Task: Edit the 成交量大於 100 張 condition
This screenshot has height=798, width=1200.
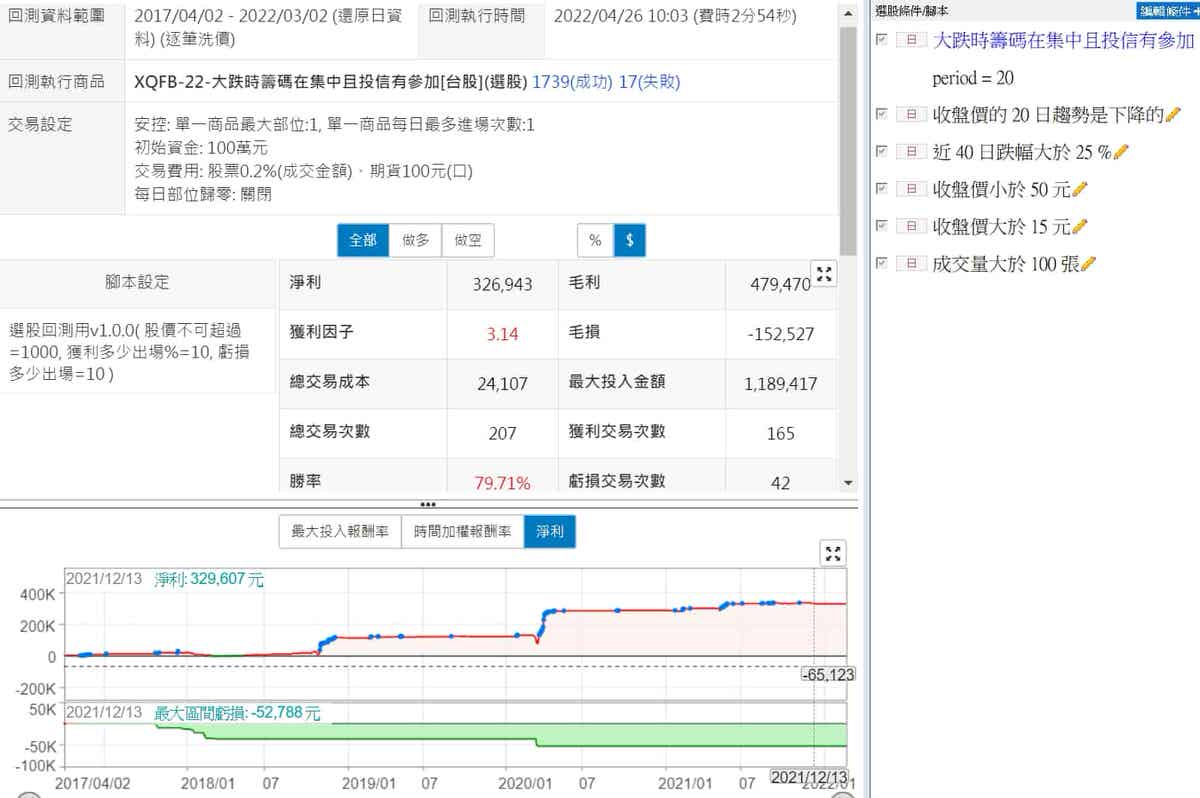Action: point(1089,264)
